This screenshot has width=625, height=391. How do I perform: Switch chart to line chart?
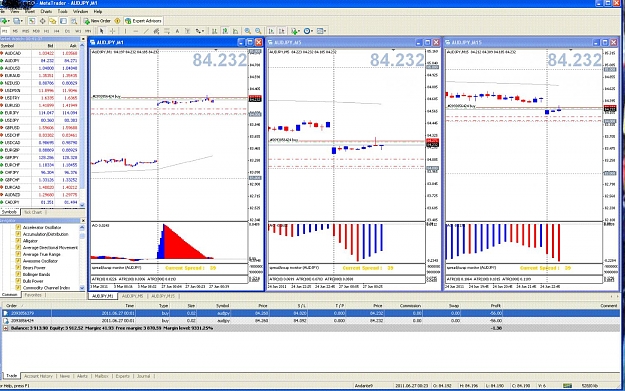tap(236, 31)
